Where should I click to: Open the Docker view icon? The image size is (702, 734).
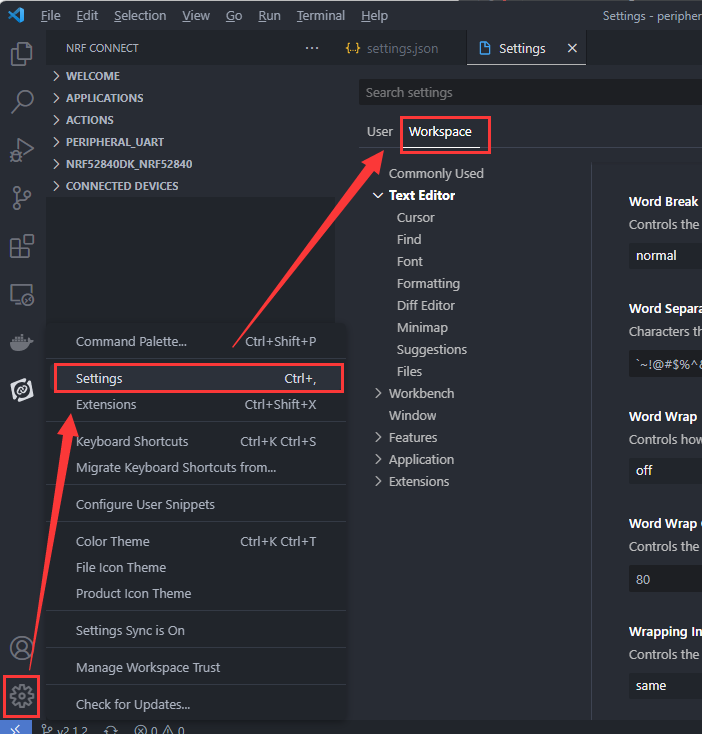click(21, 341)
